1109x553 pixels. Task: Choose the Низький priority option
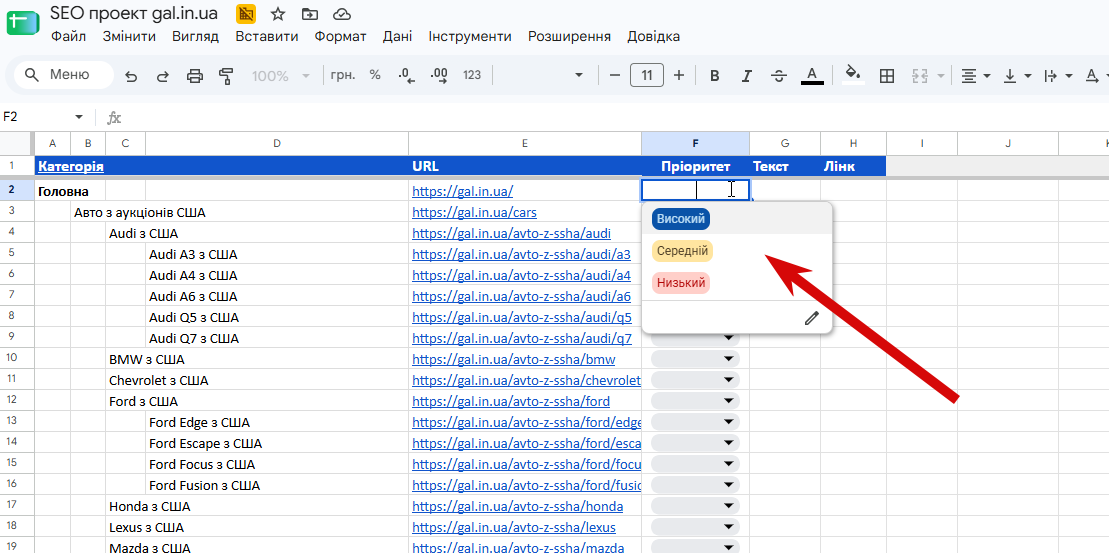[x=680, y=283]
